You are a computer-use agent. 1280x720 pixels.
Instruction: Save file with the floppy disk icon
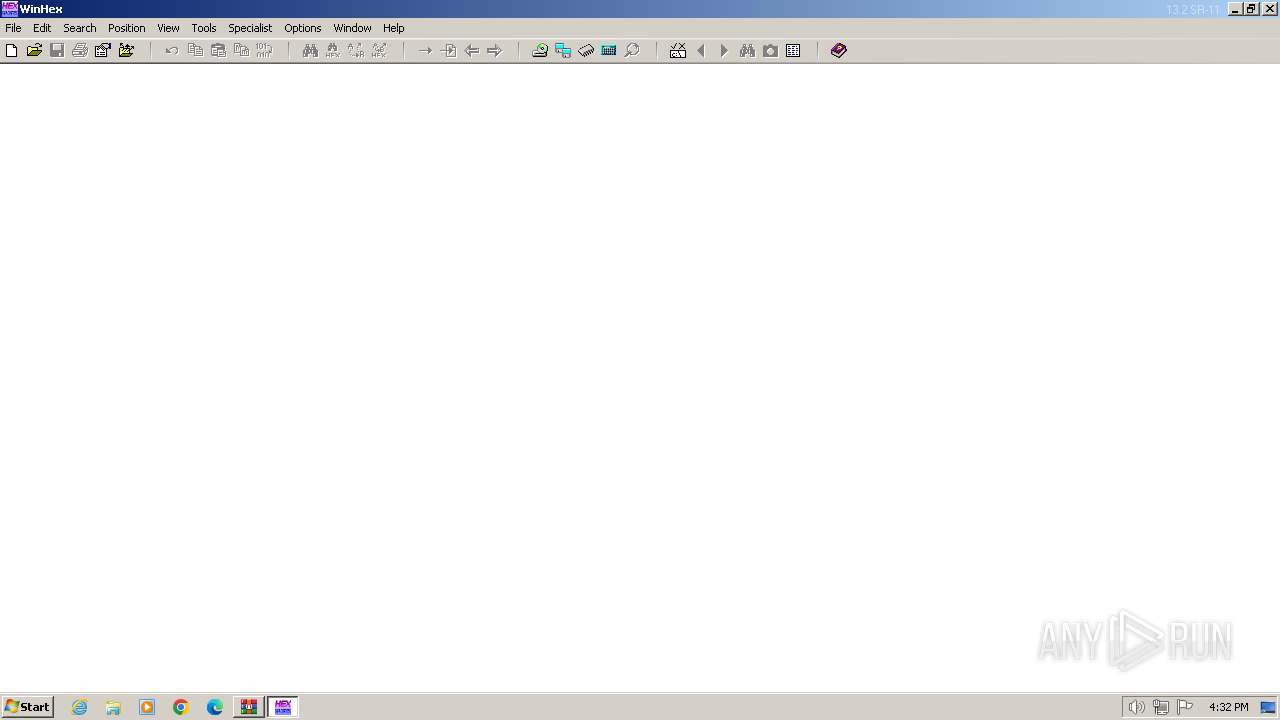click(57, 50)
